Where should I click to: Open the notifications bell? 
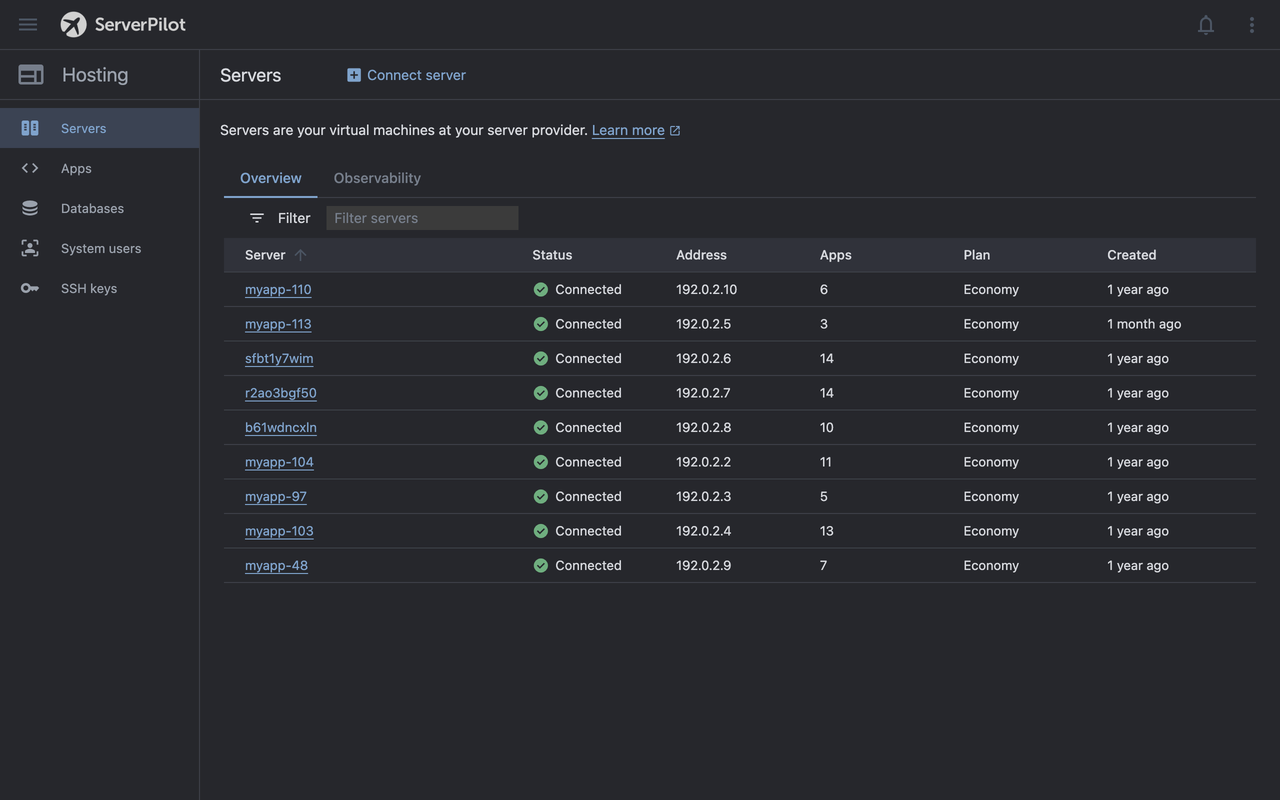coord(1206,25)
